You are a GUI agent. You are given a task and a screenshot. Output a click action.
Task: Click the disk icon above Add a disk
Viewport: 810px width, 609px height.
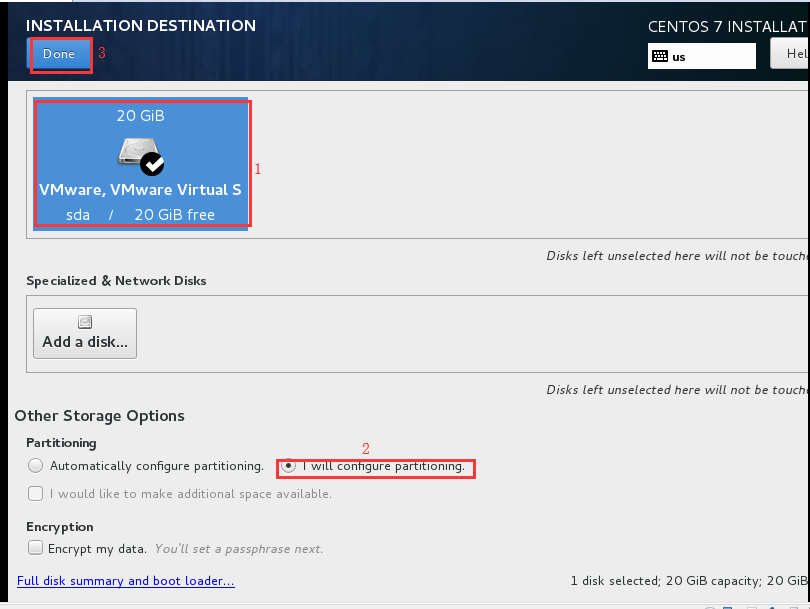pos(85,322)
